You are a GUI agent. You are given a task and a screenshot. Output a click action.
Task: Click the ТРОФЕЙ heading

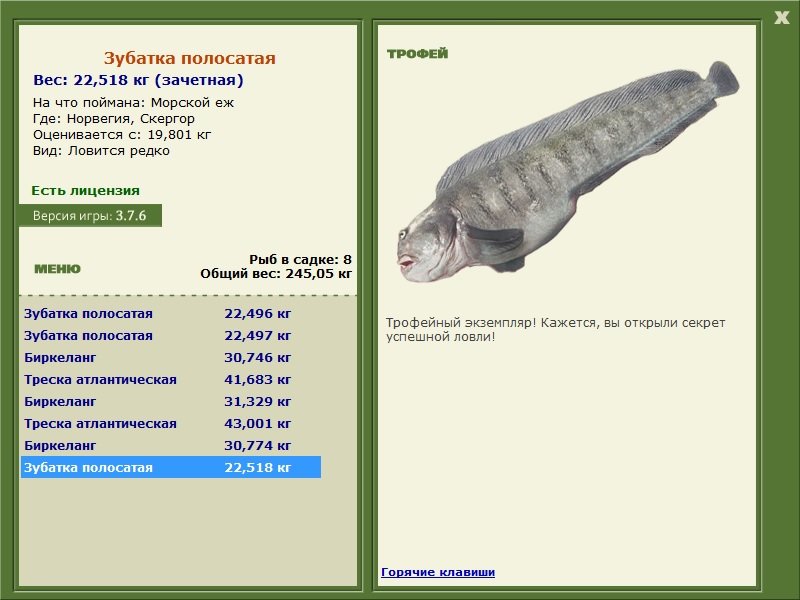[x=417, y=54]
